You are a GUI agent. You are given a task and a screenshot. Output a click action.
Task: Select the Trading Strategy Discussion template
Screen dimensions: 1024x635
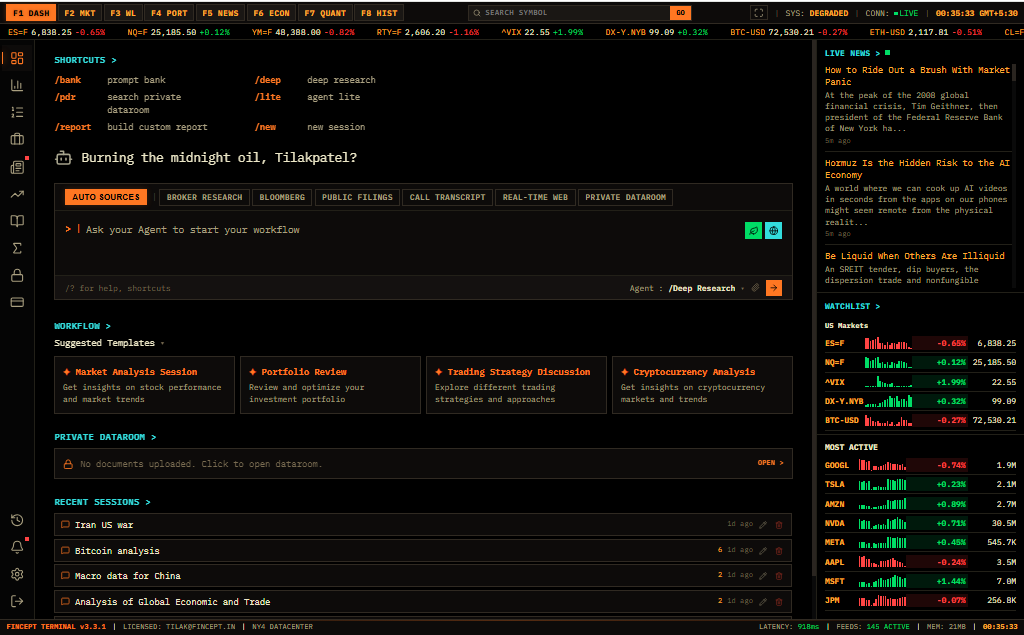517,385
